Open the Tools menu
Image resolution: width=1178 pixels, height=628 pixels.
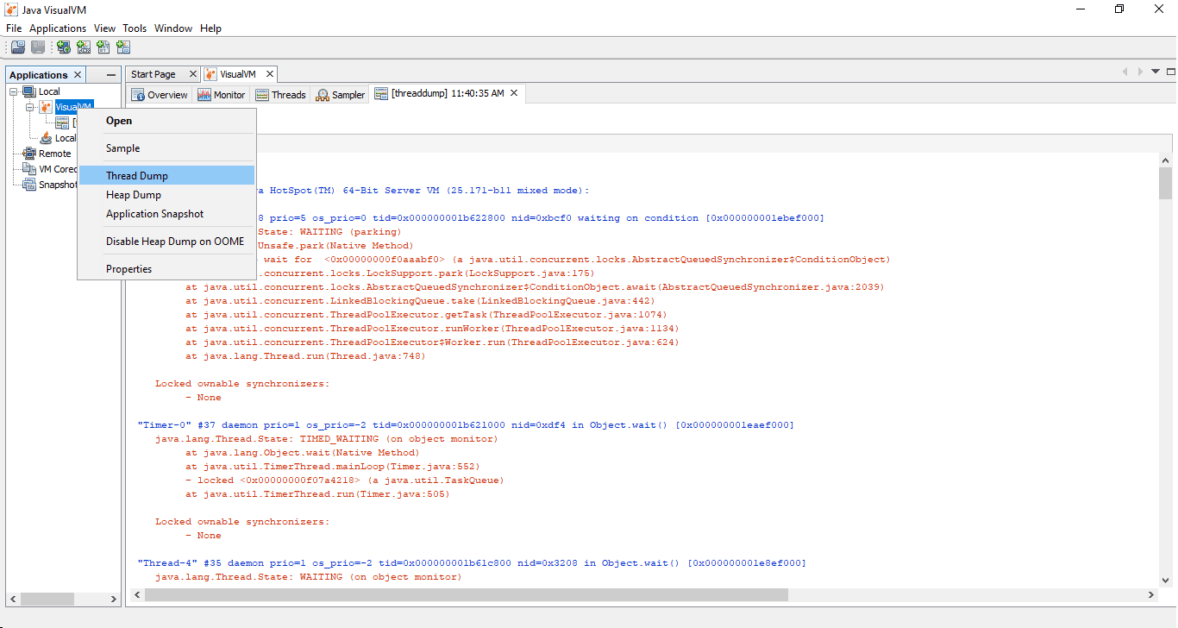tap(133, 28)
